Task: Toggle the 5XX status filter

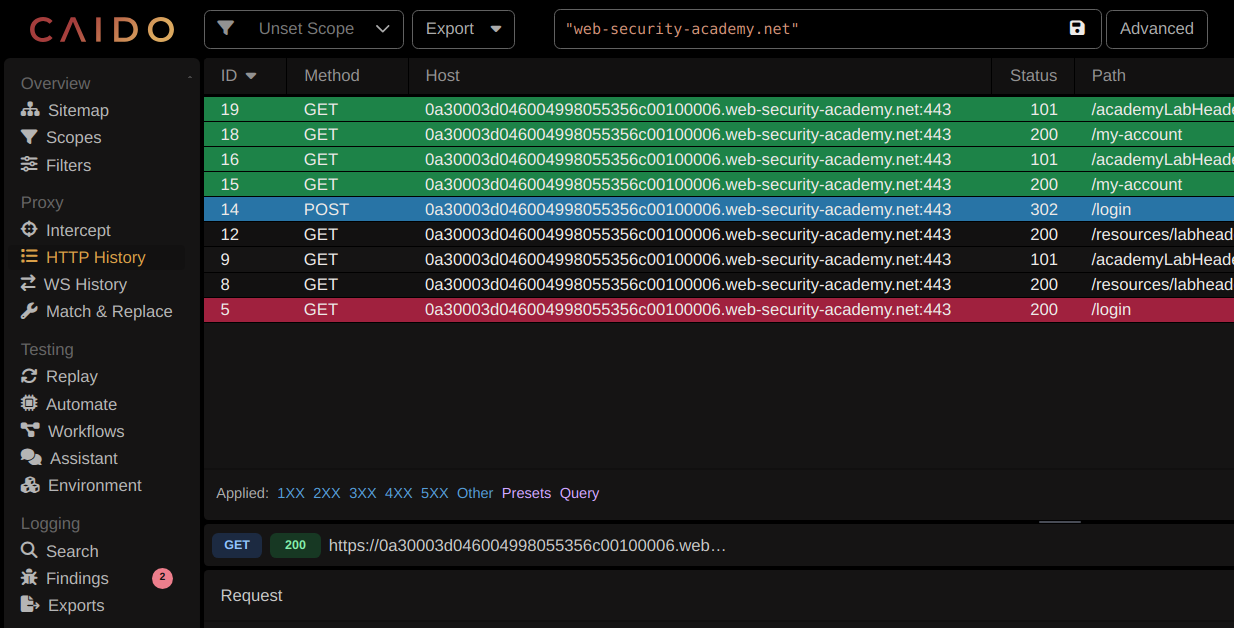Action: pos(435,493)
